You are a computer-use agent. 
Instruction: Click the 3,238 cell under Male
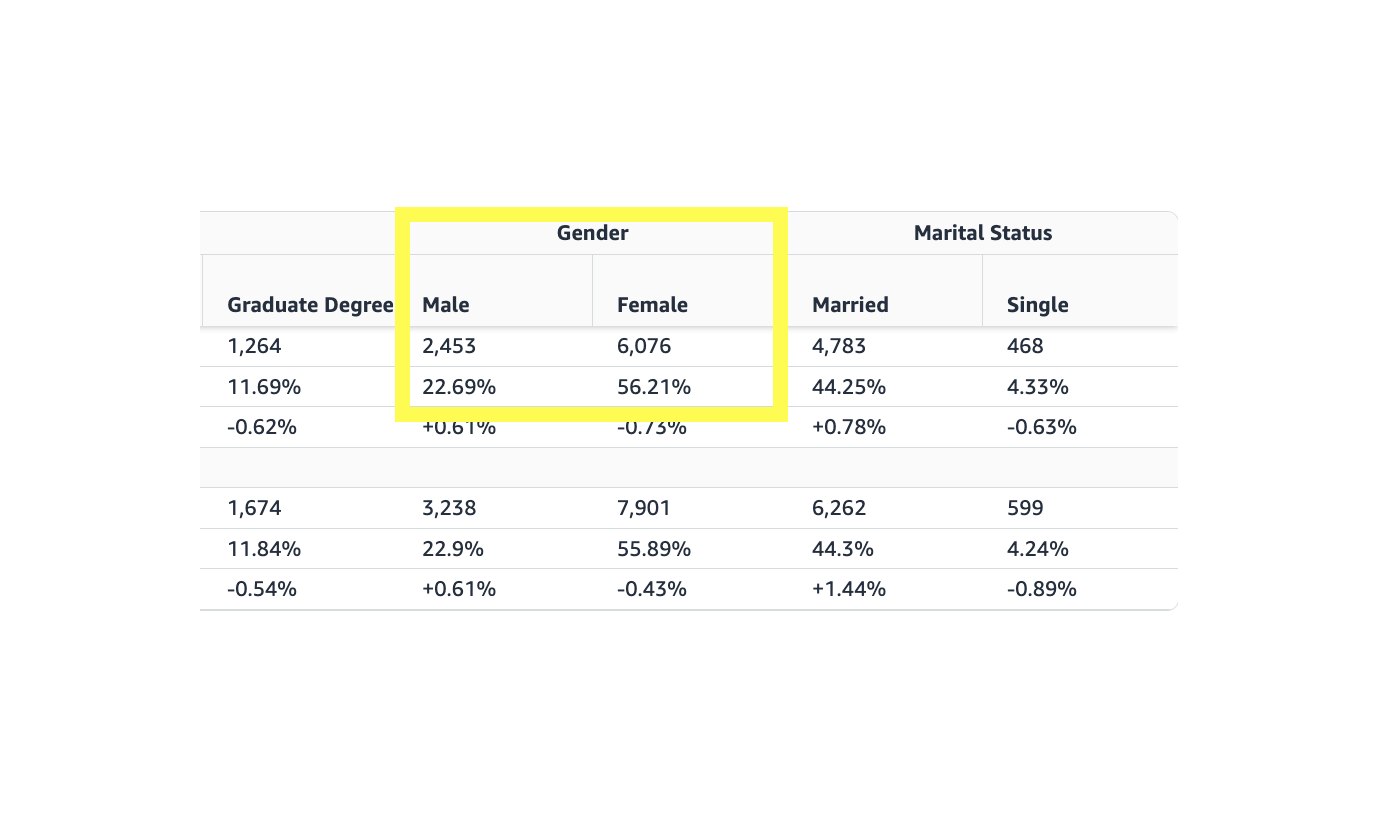[x=449, y=508]
